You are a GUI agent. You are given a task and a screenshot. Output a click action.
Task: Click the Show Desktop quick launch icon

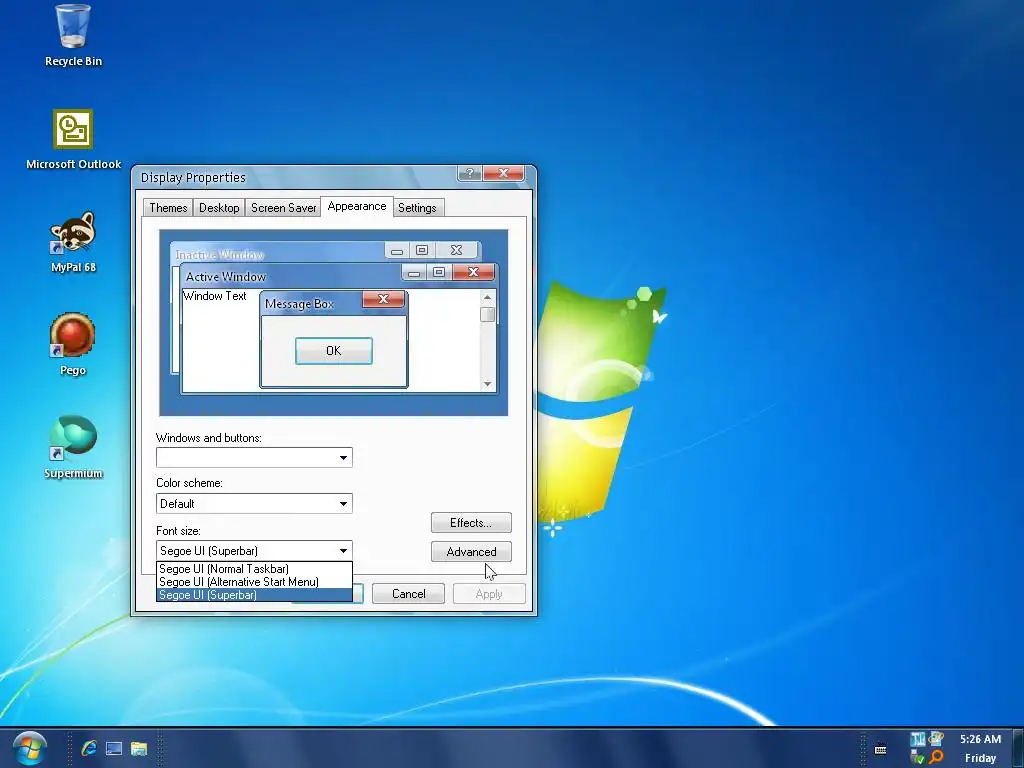click(114, 748)
